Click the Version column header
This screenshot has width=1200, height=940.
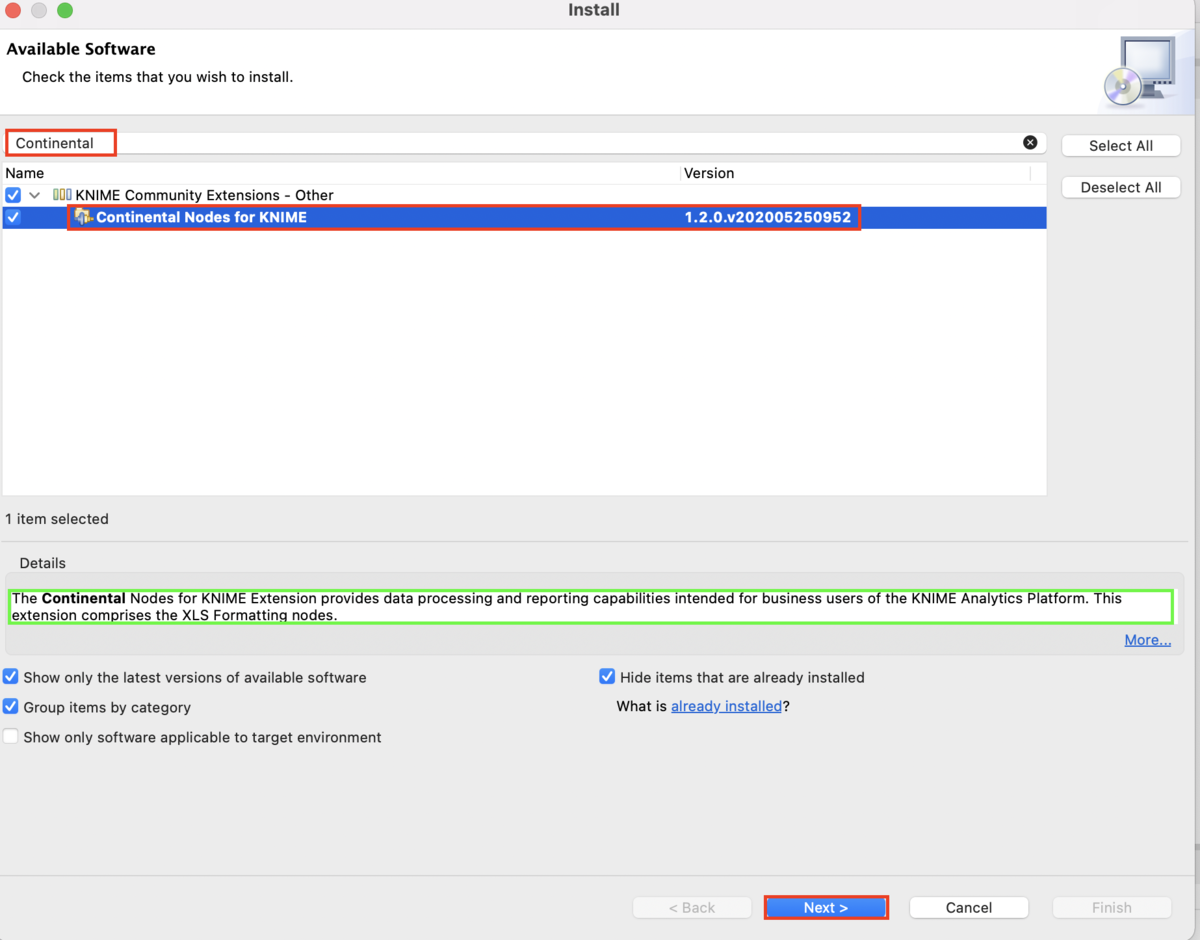point(855,173)
